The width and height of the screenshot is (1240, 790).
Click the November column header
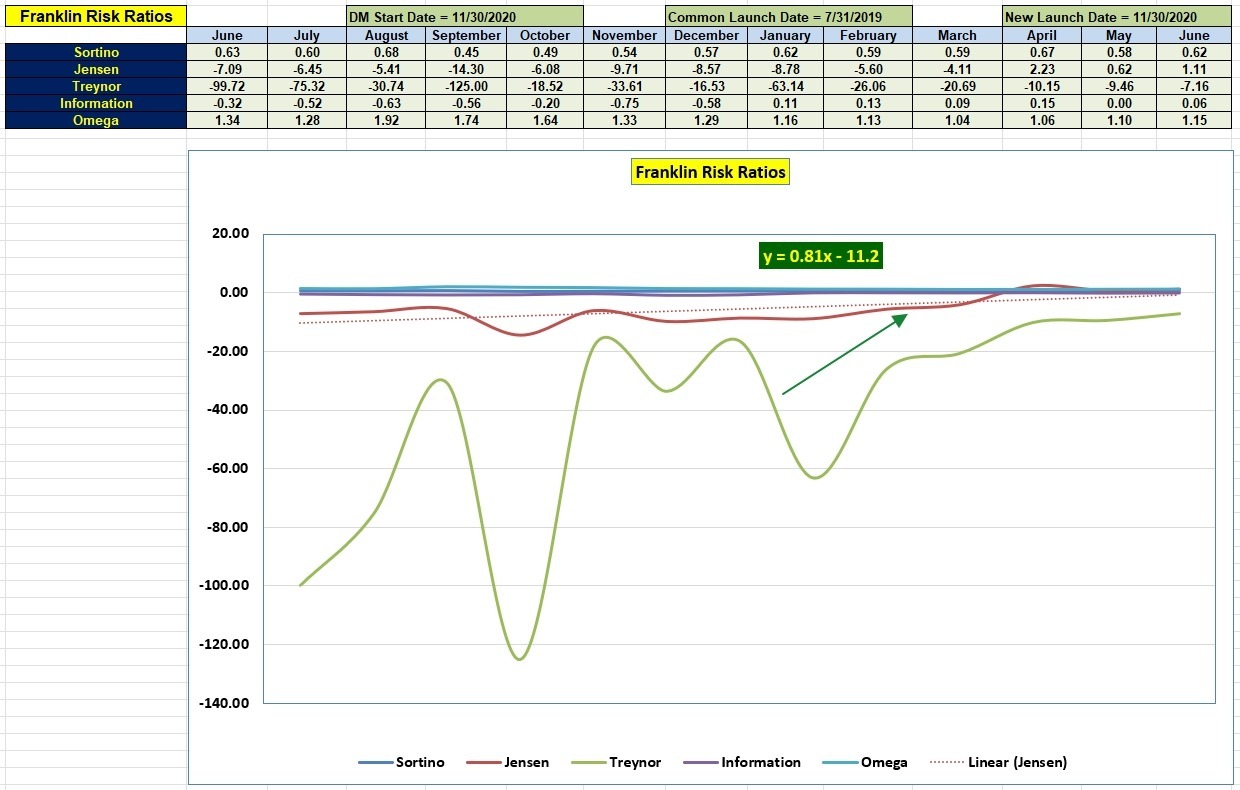[x=624, y=35]
